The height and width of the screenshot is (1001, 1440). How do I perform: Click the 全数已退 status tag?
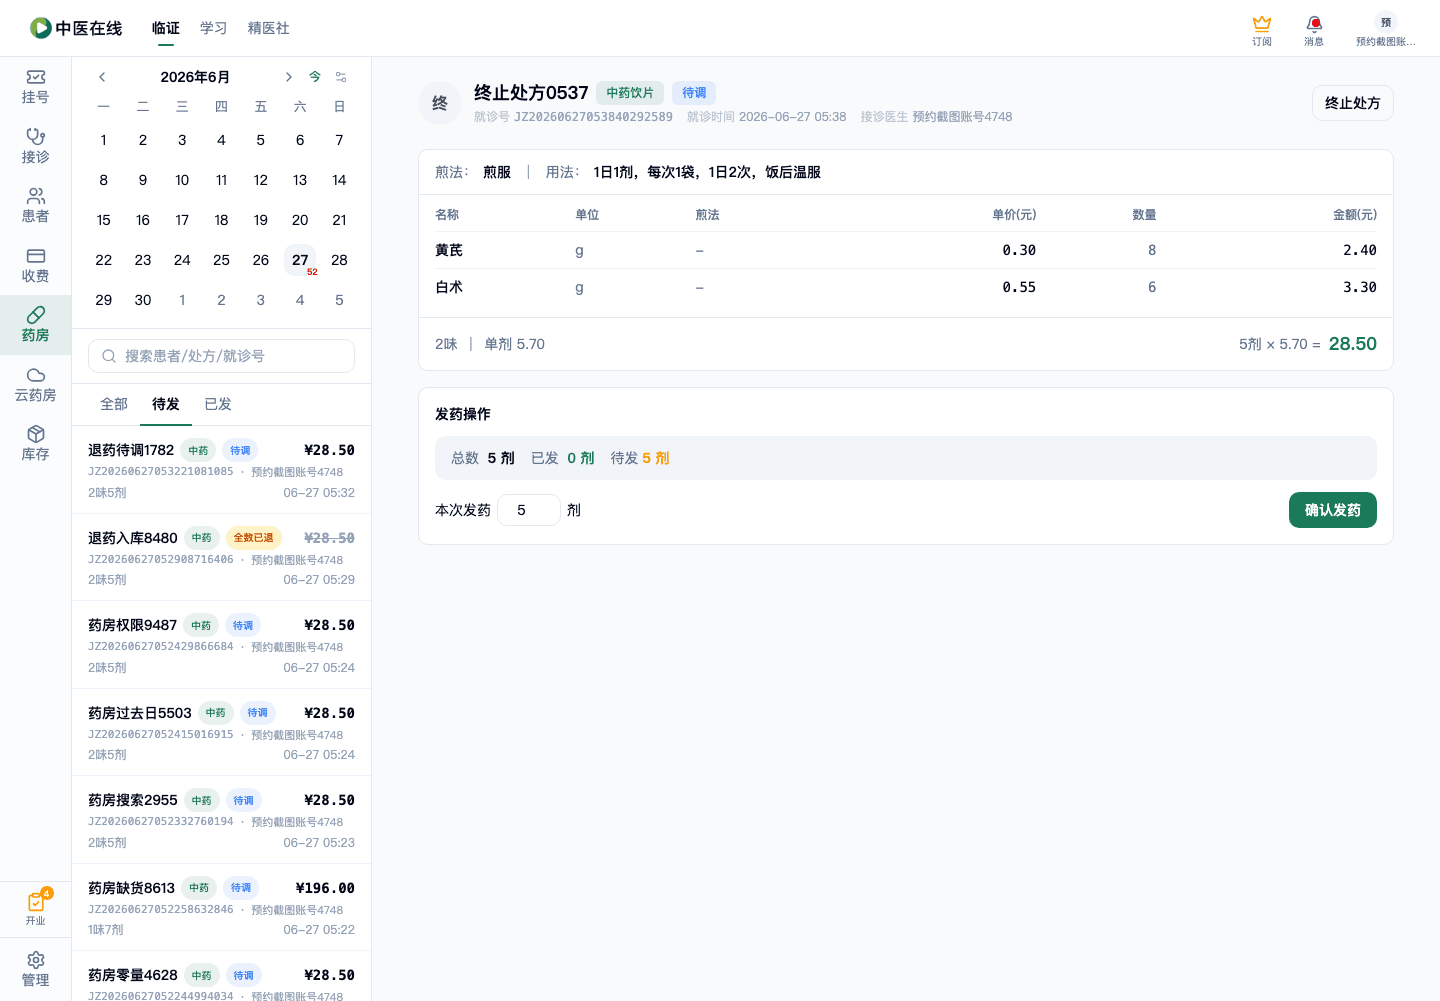pos(254,538)
